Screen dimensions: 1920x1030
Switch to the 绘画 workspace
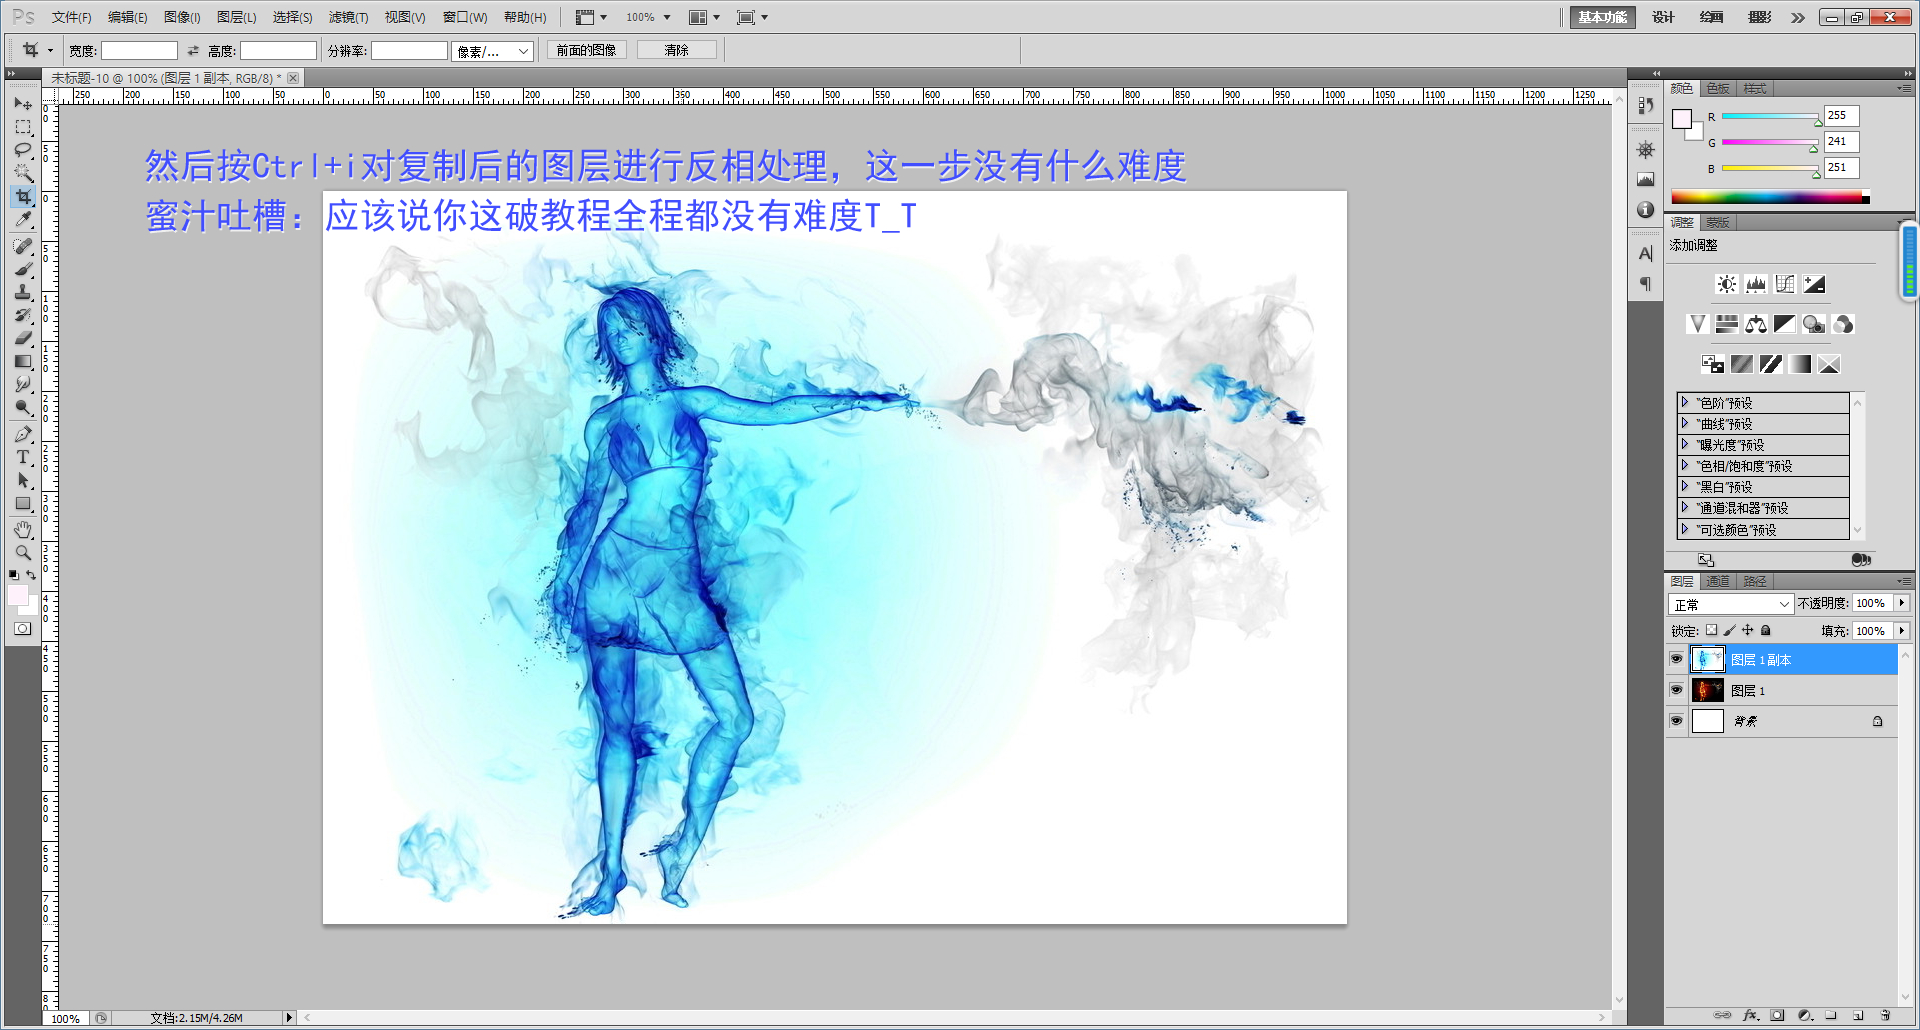[1712, 17]
